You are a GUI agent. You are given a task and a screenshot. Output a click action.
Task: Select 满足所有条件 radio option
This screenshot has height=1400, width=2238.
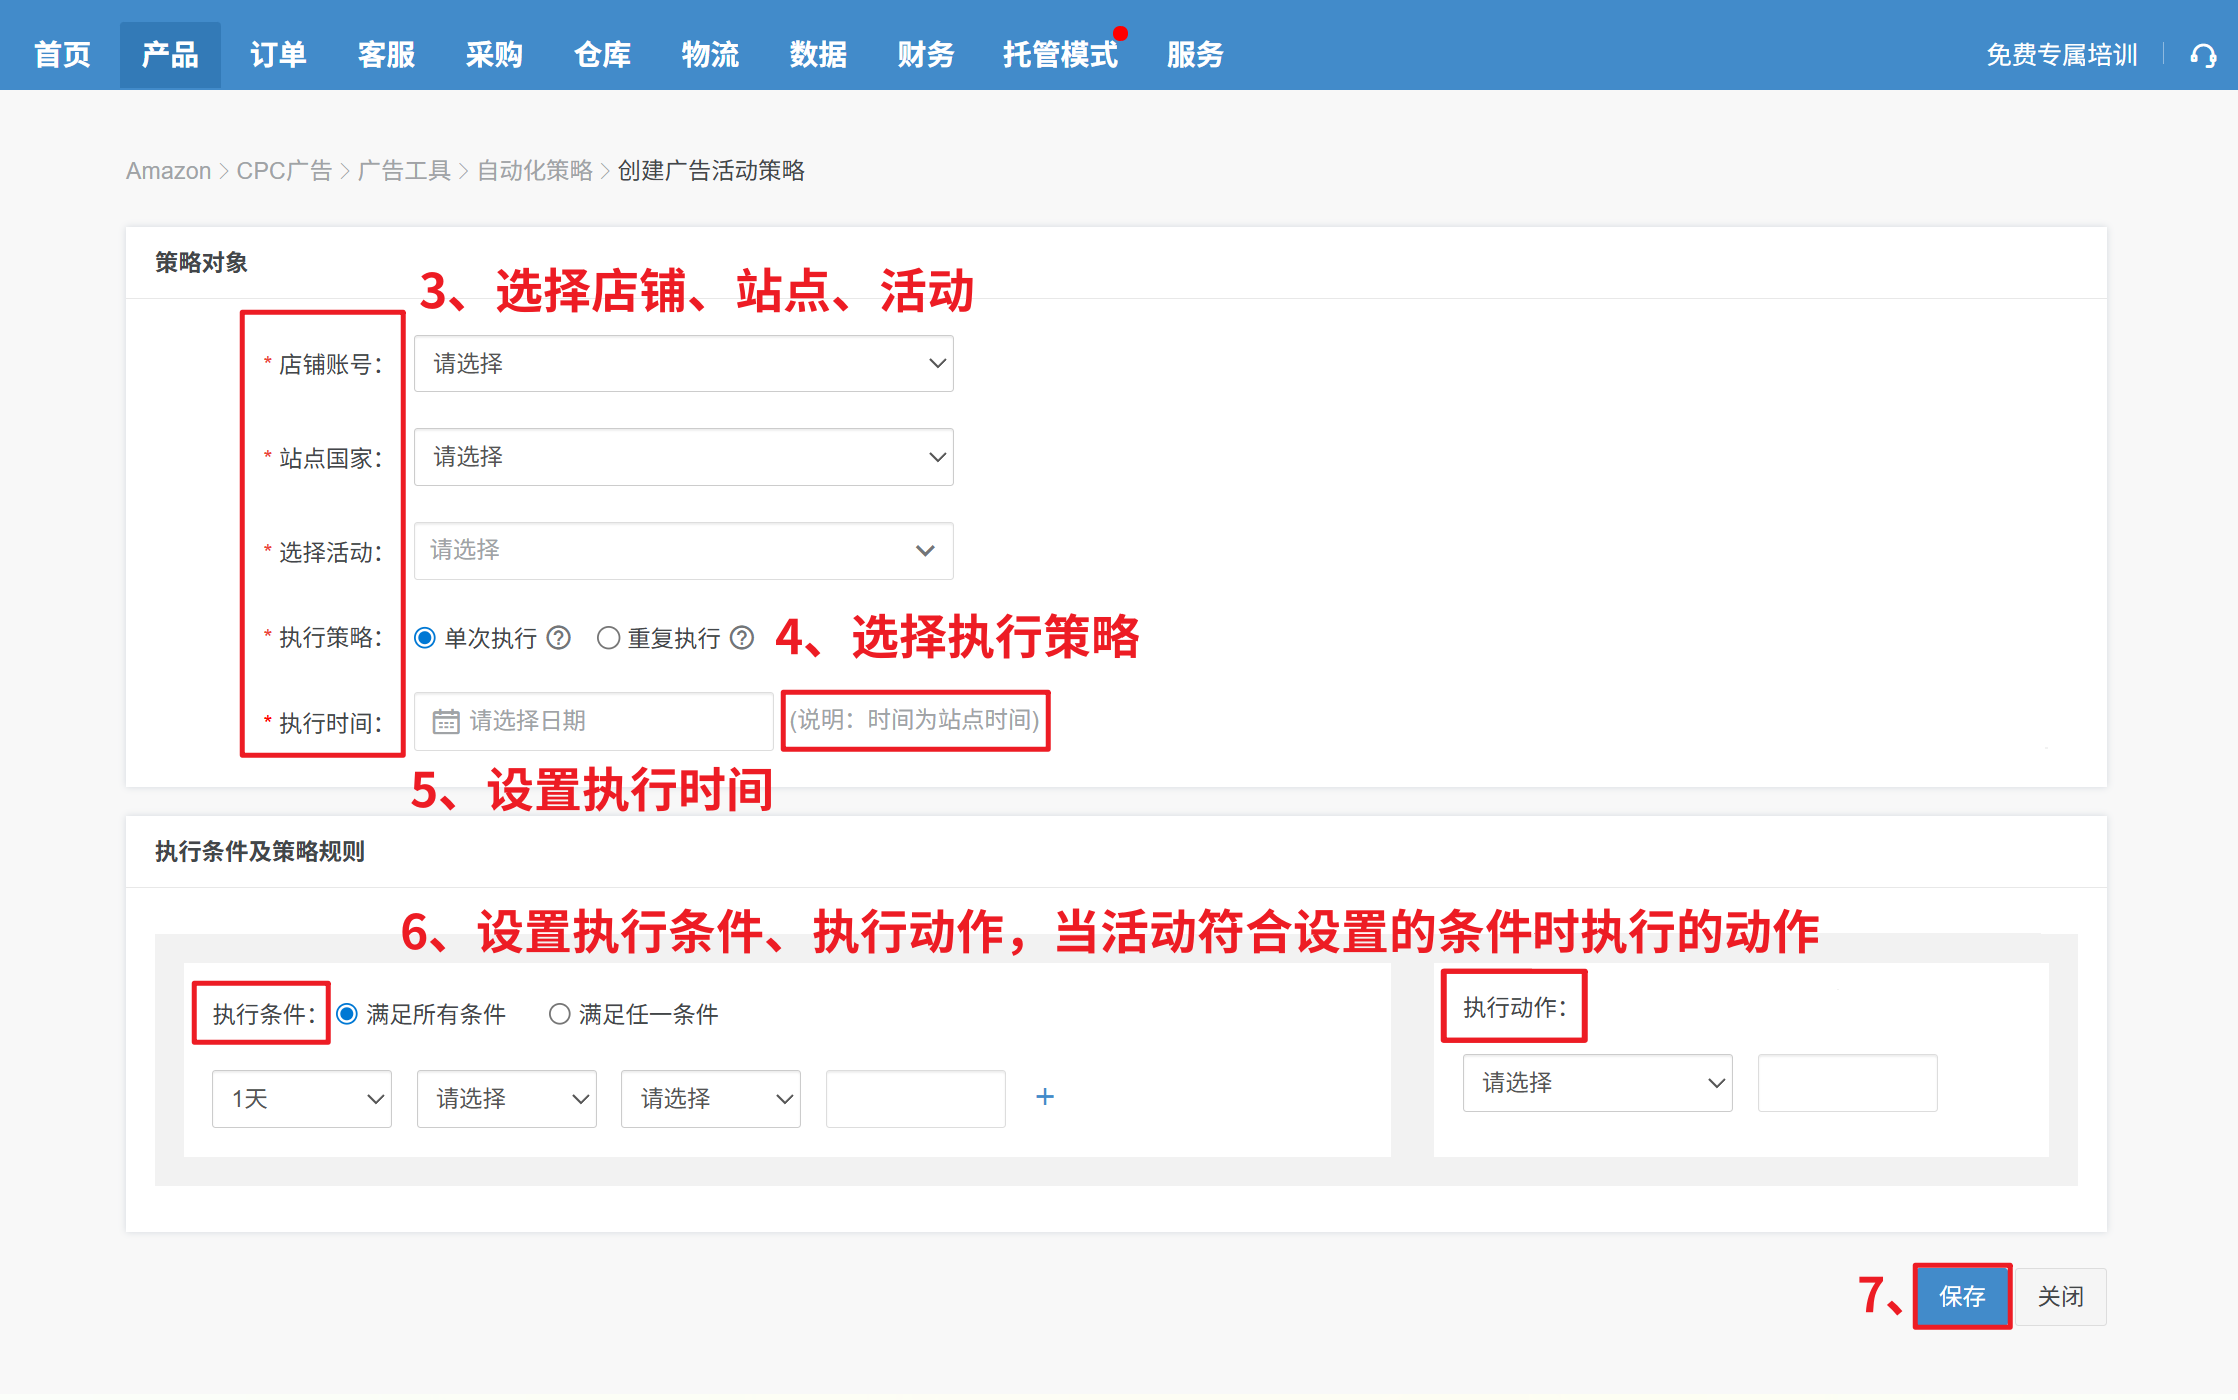[347, 1014]
